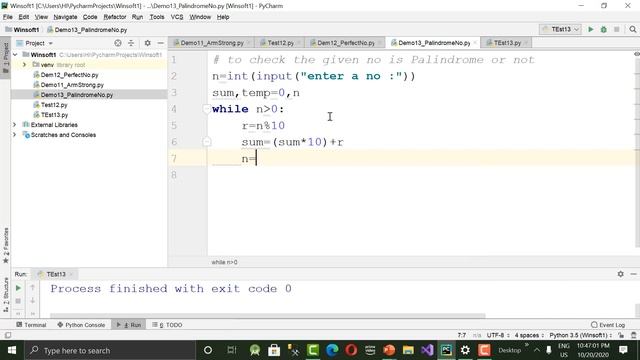Expand External Libraries
640x360 pixels.
15,124
